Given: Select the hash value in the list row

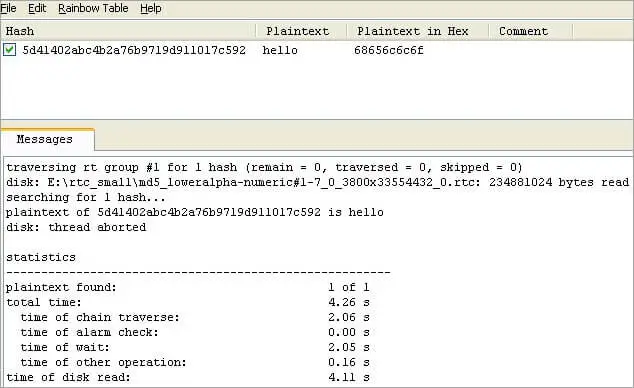Looking at the screenshot, I should (x=134, y=50).
